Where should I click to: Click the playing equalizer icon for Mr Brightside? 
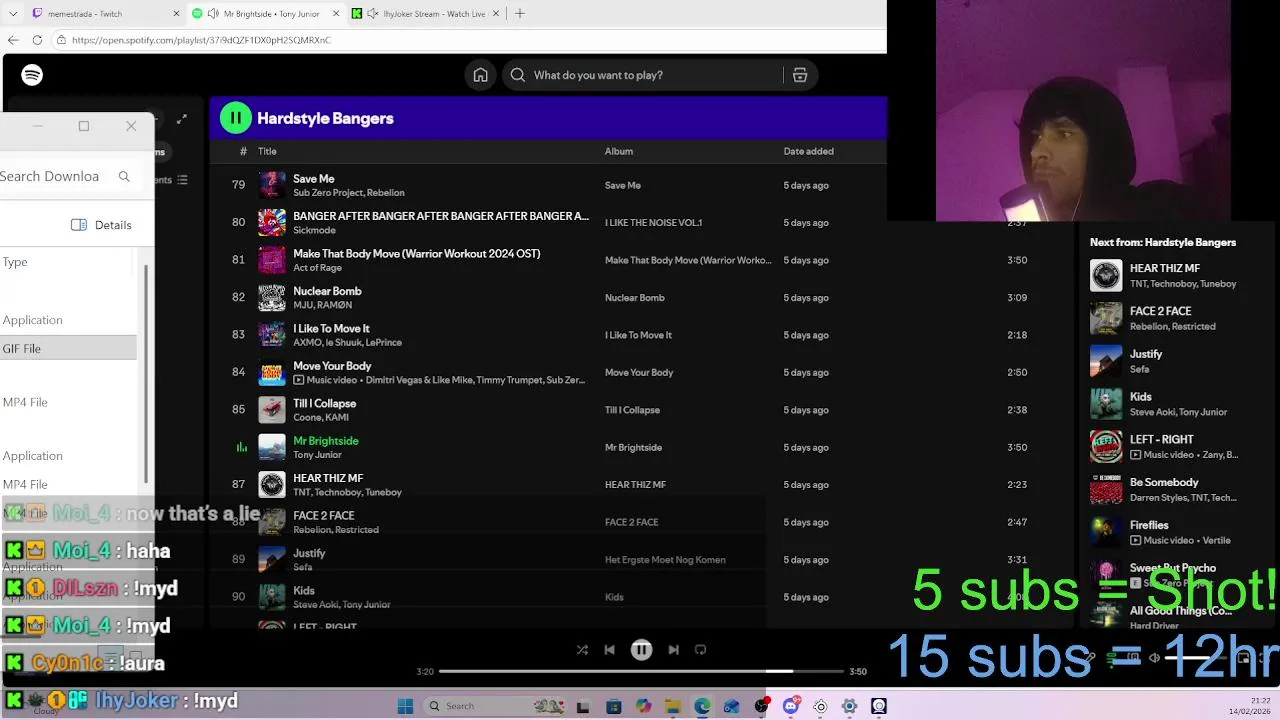coord(241,447)
